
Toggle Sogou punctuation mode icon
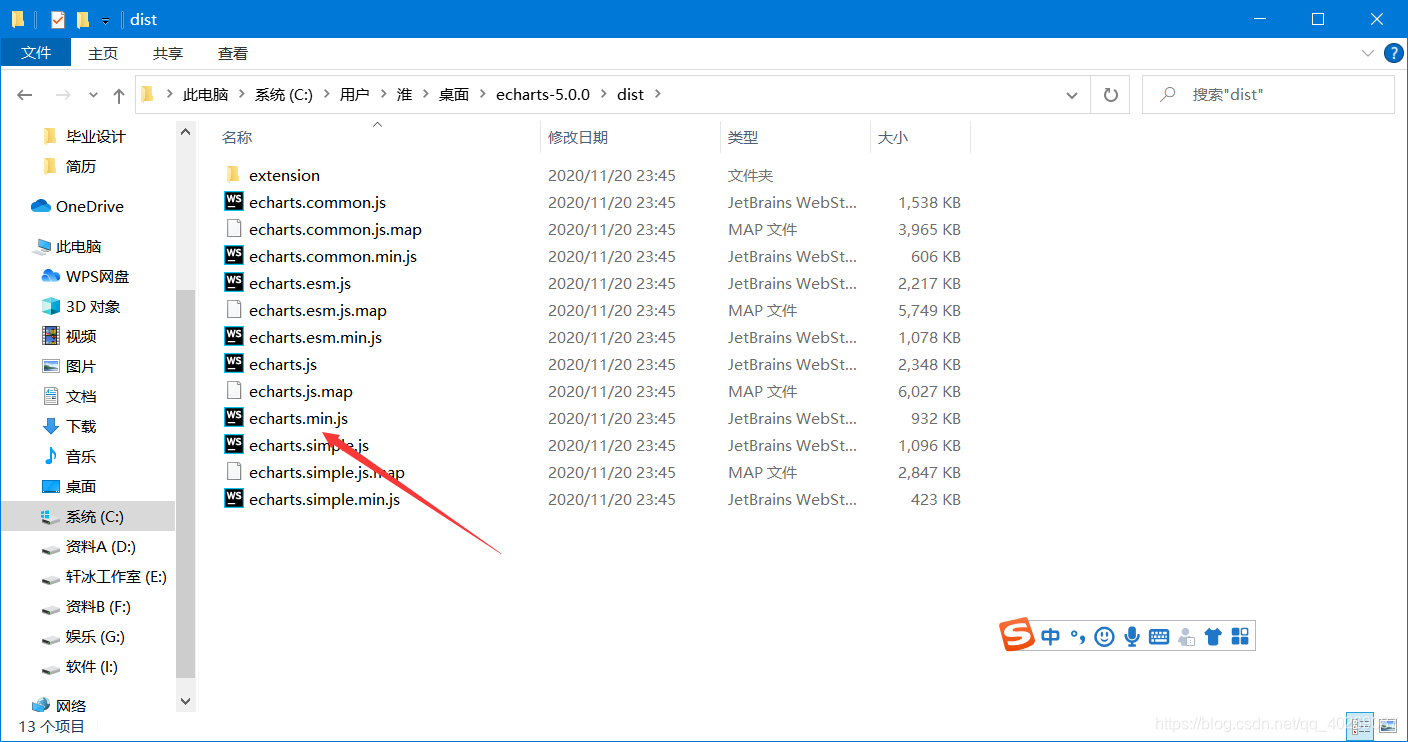pyautogui.click(x=1077, y=636)
